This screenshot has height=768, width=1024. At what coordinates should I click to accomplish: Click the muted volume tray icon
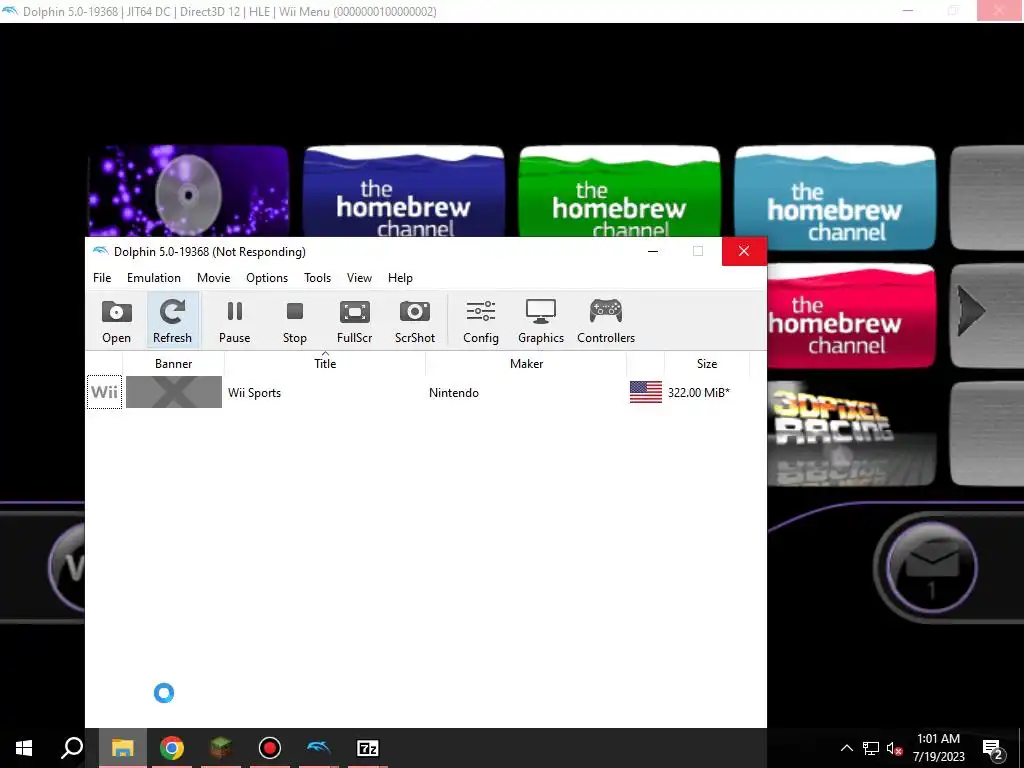(894, 748)
